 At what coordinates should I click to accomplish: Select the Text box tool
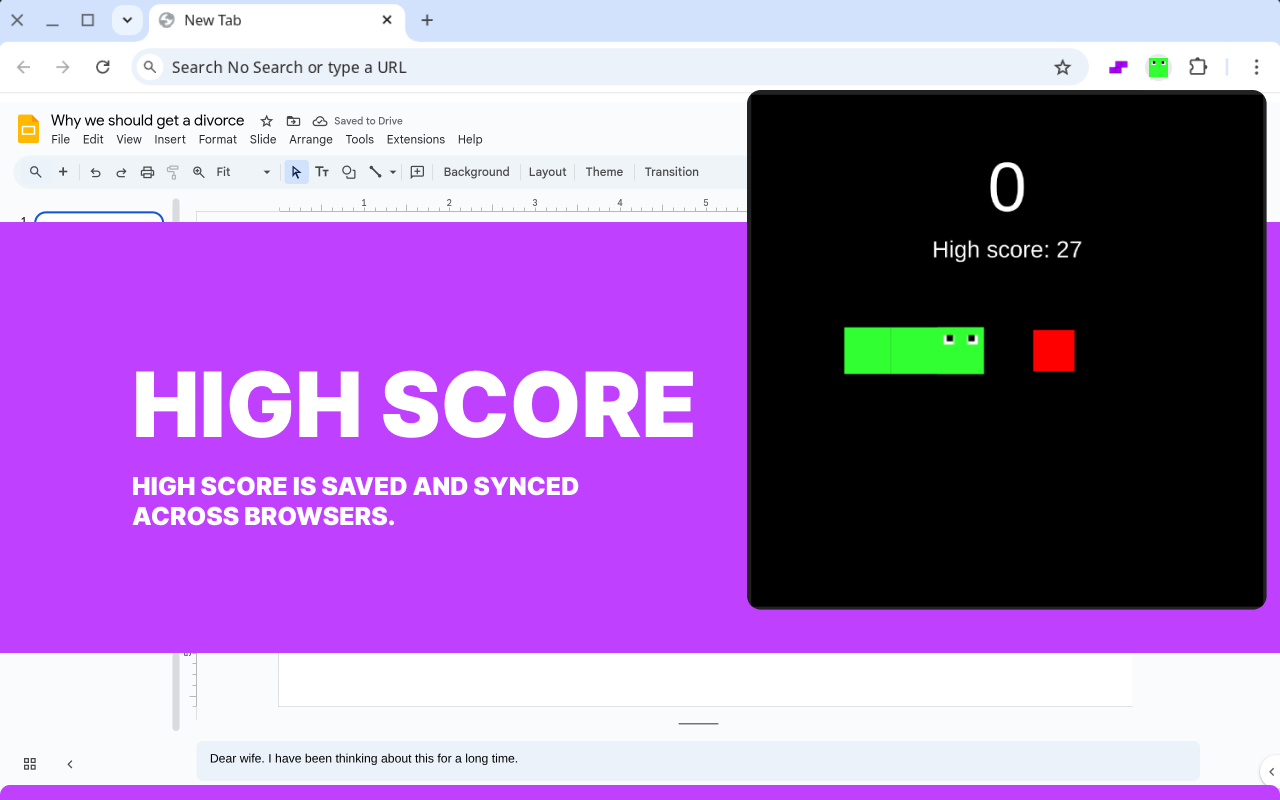(x=322, y=172)
